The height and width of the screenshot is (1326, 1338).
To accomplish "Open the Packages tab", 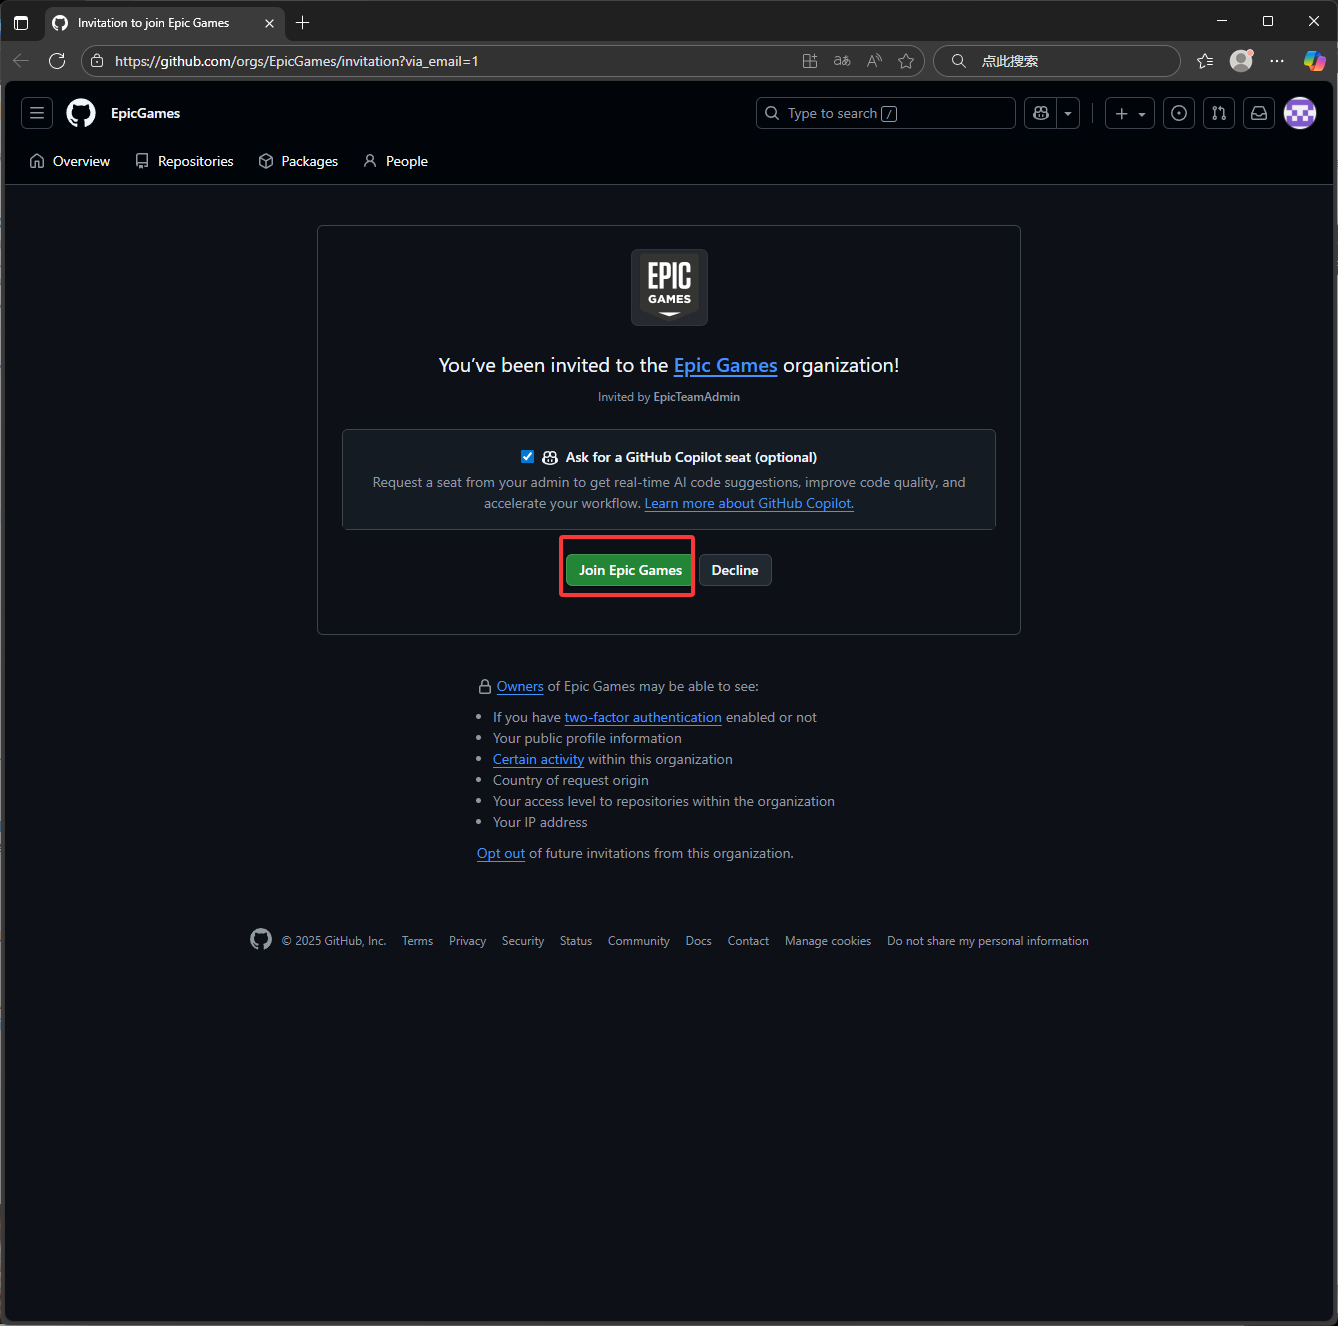I will point(298,161).
